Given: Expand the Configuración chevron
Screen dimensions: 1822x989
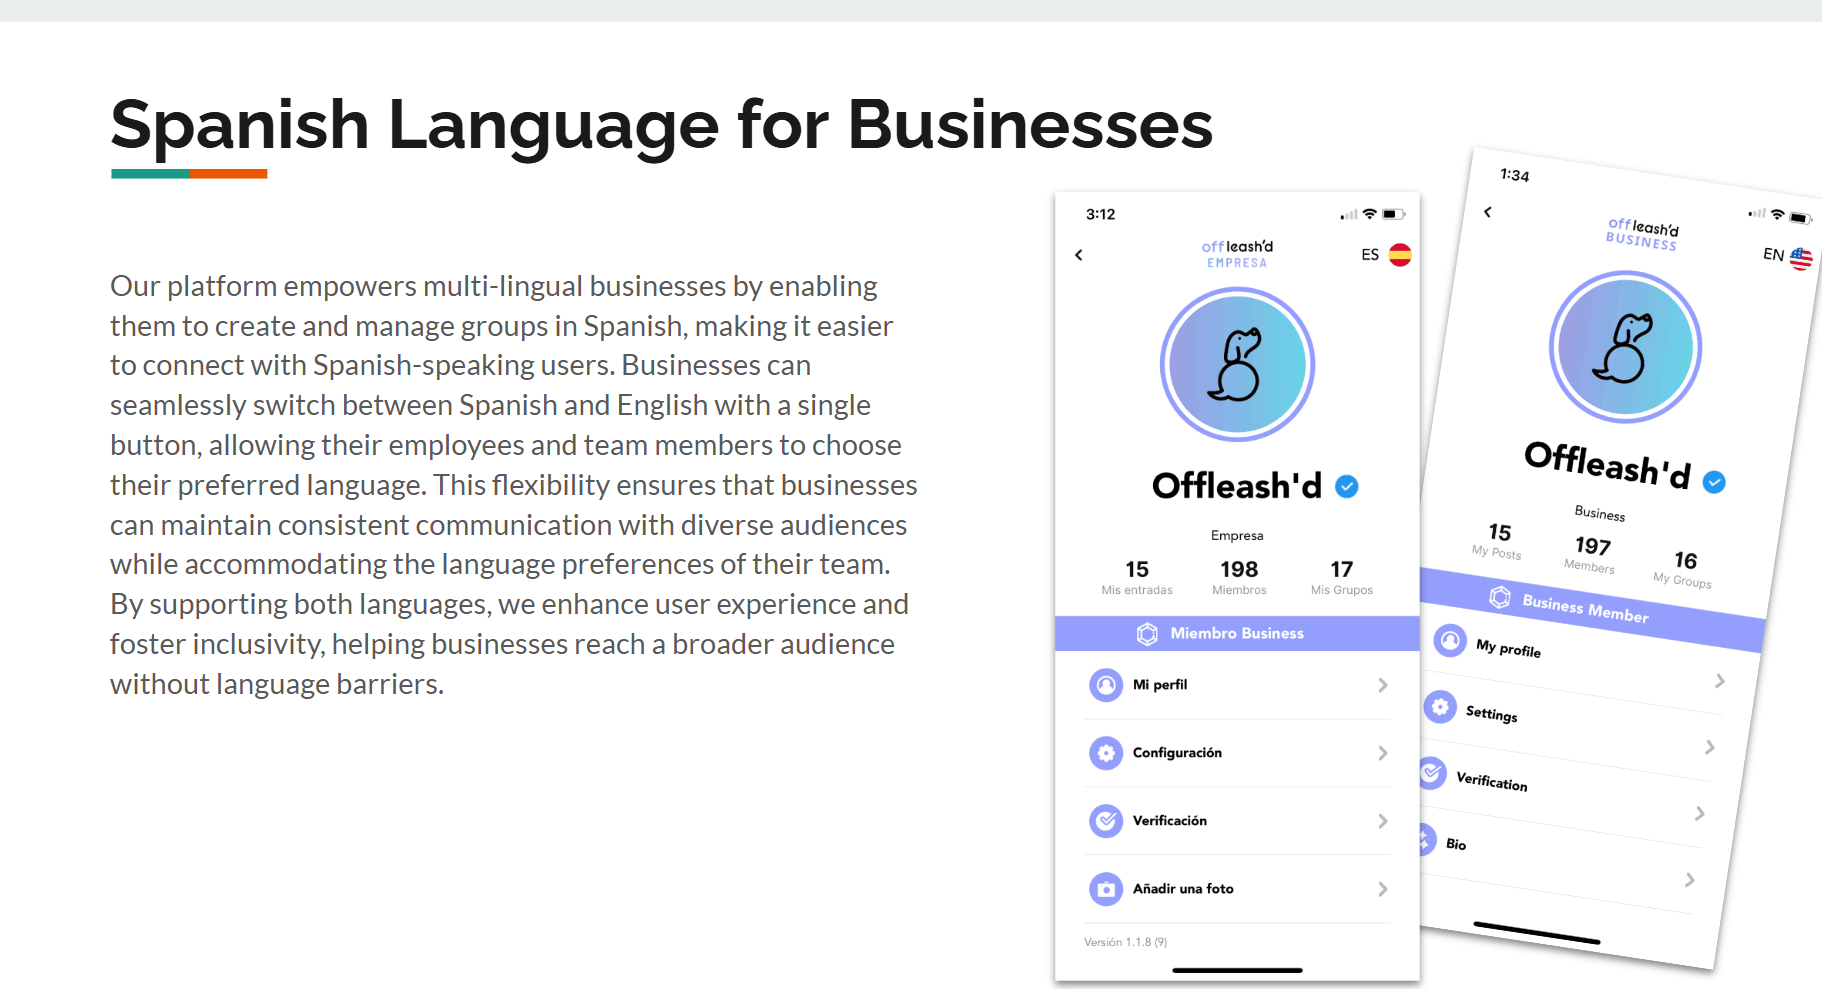Looking at the screenshot, I should pos(1383,753).
